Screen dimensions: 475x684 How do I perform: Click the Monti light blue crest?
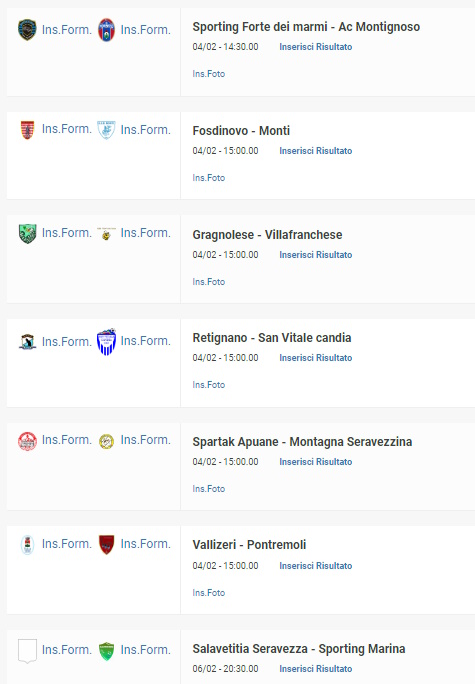click(x=106, y=130)
